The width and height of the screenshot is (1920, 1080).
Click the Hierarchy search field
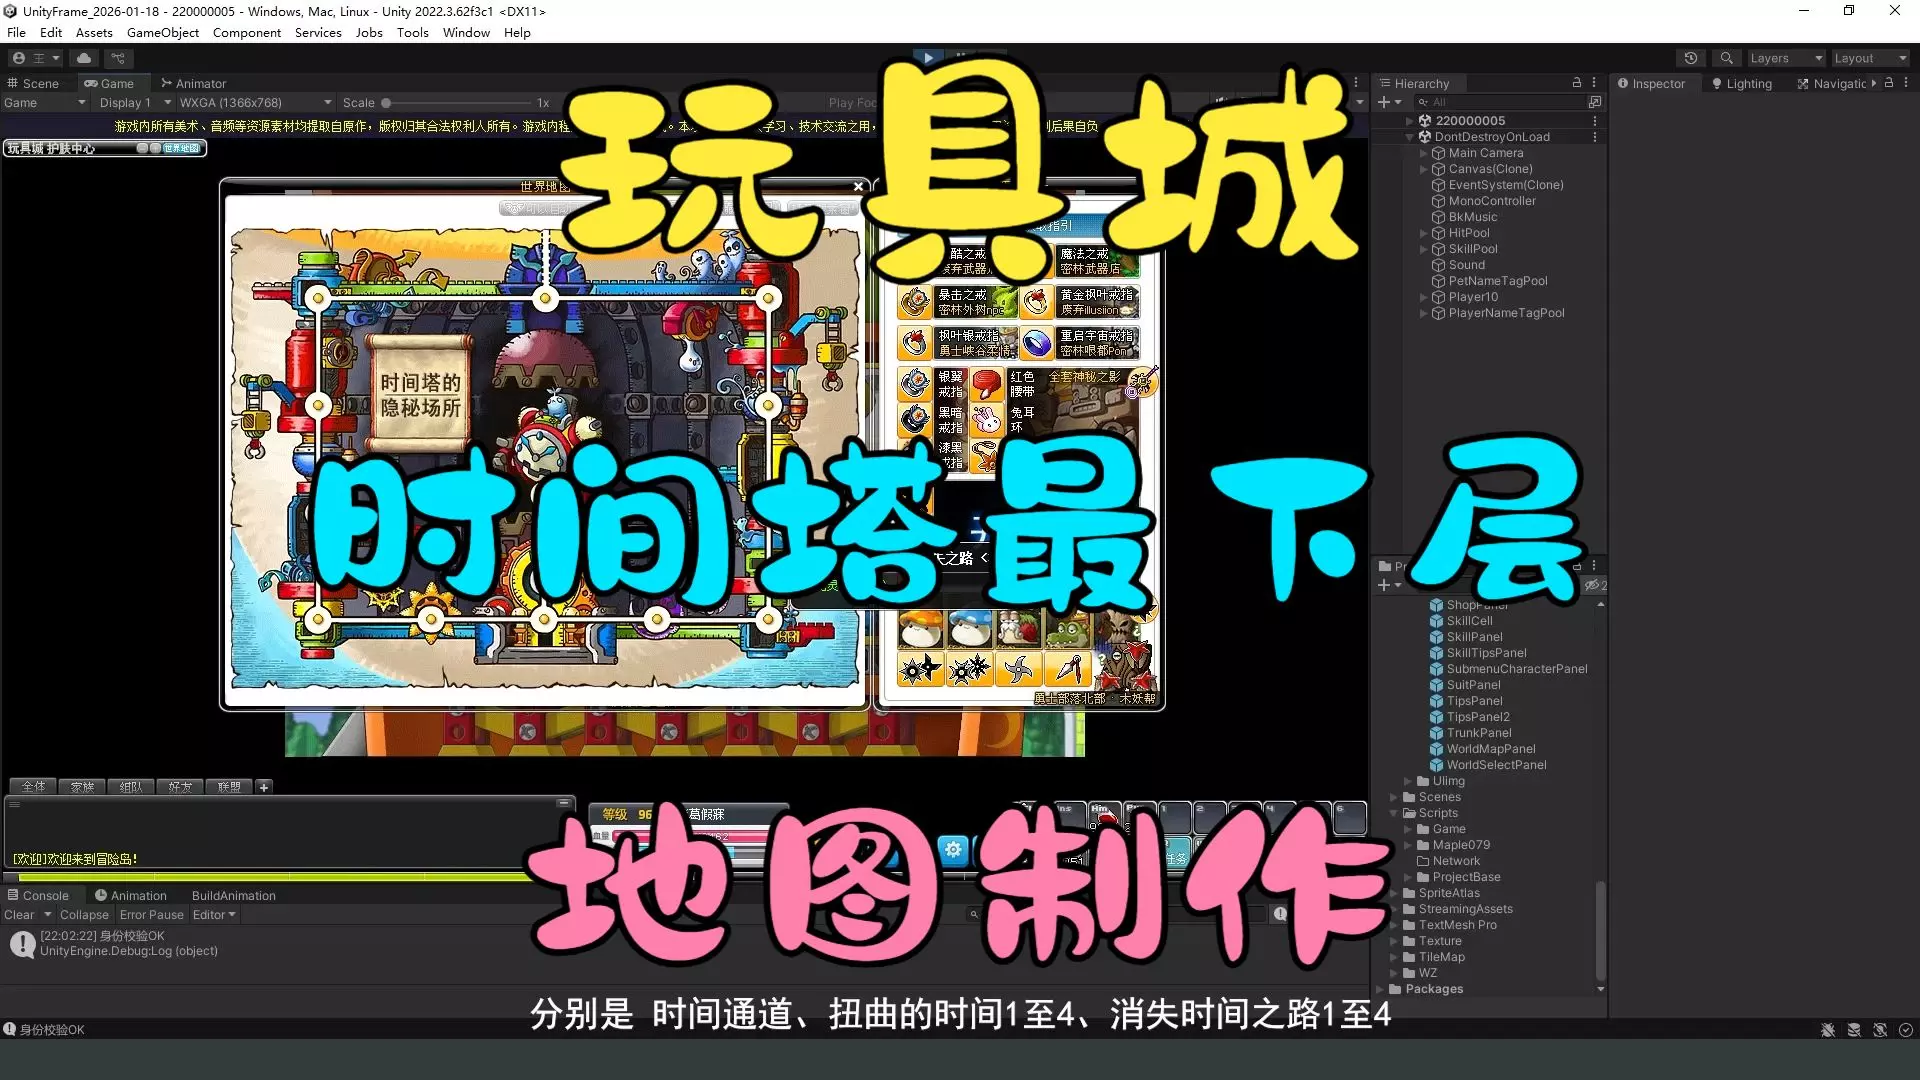1500,102
